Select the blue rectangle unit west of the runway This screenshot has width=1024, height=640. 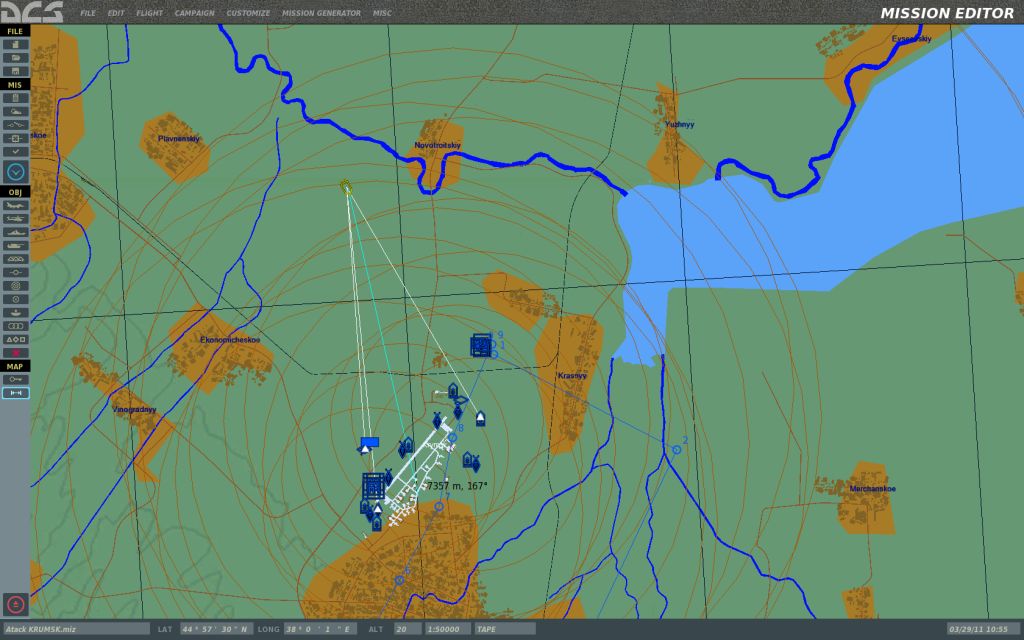coord(370,442)
